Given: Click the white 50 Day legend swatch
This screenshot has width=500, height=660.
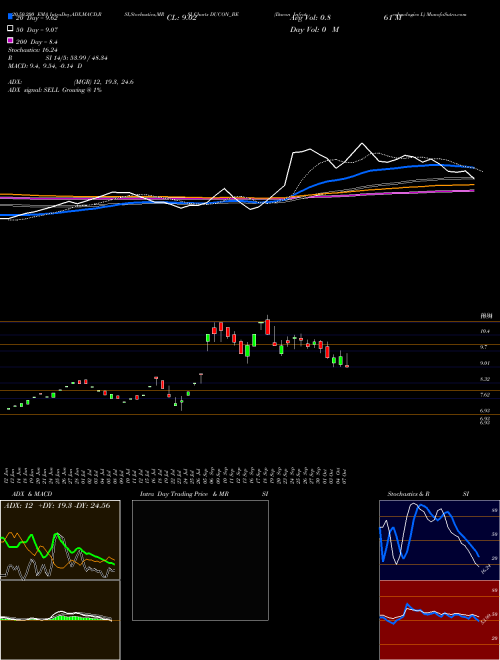Looking at the screenshot, I should pyautogui.click(x=10, y=30).
